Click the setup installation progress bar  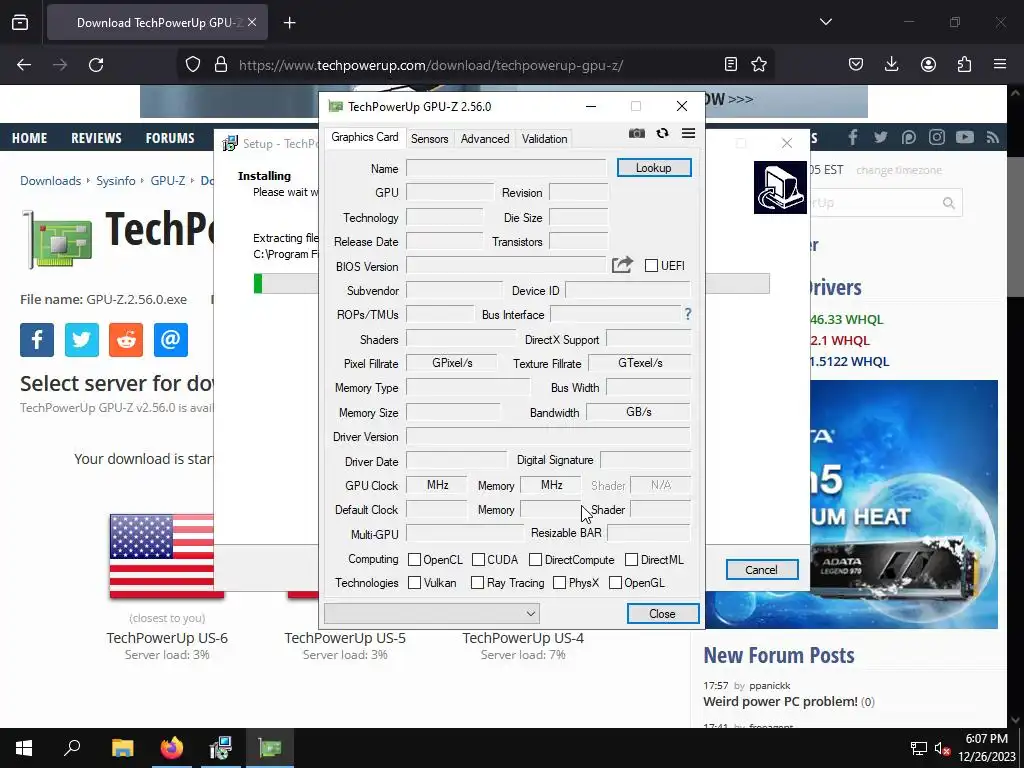pos(286,283)
